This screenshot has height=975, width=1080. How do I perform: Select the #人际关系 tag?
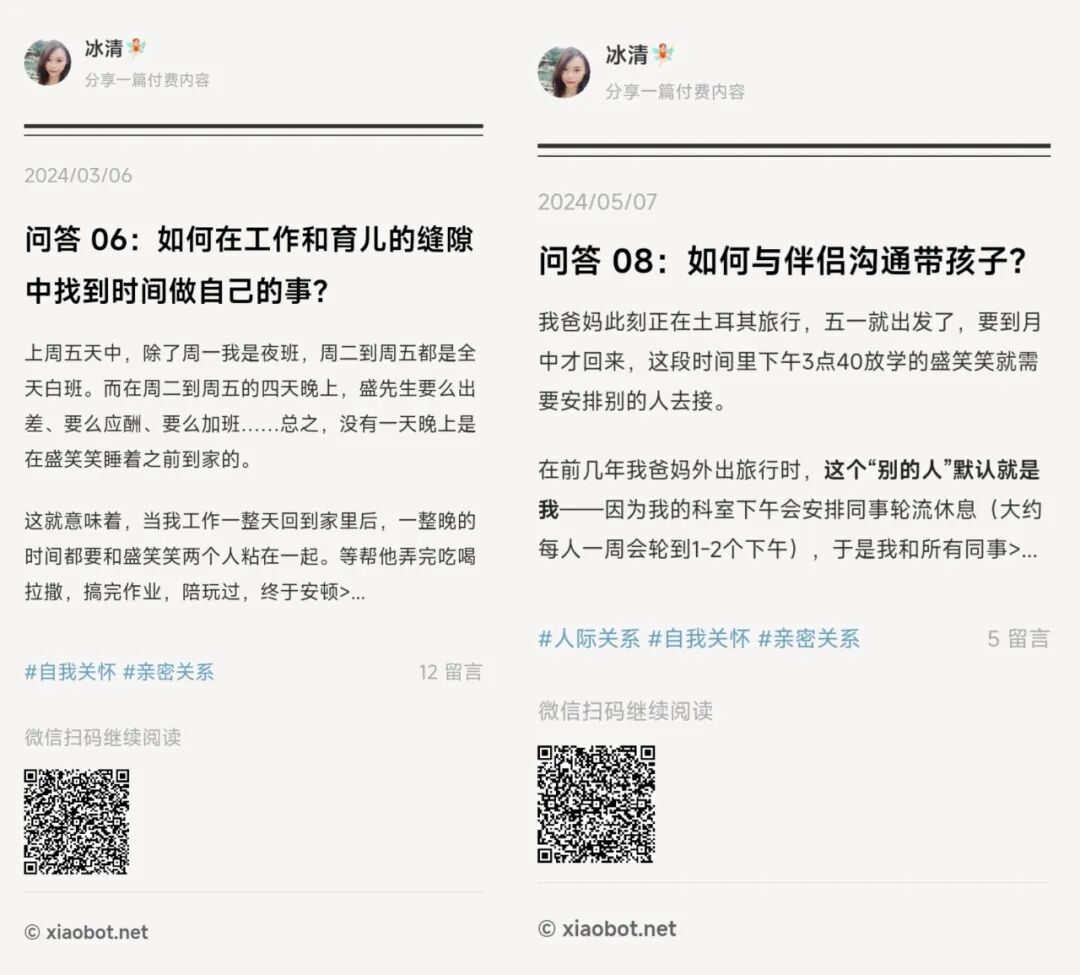[x=589, y=639]
